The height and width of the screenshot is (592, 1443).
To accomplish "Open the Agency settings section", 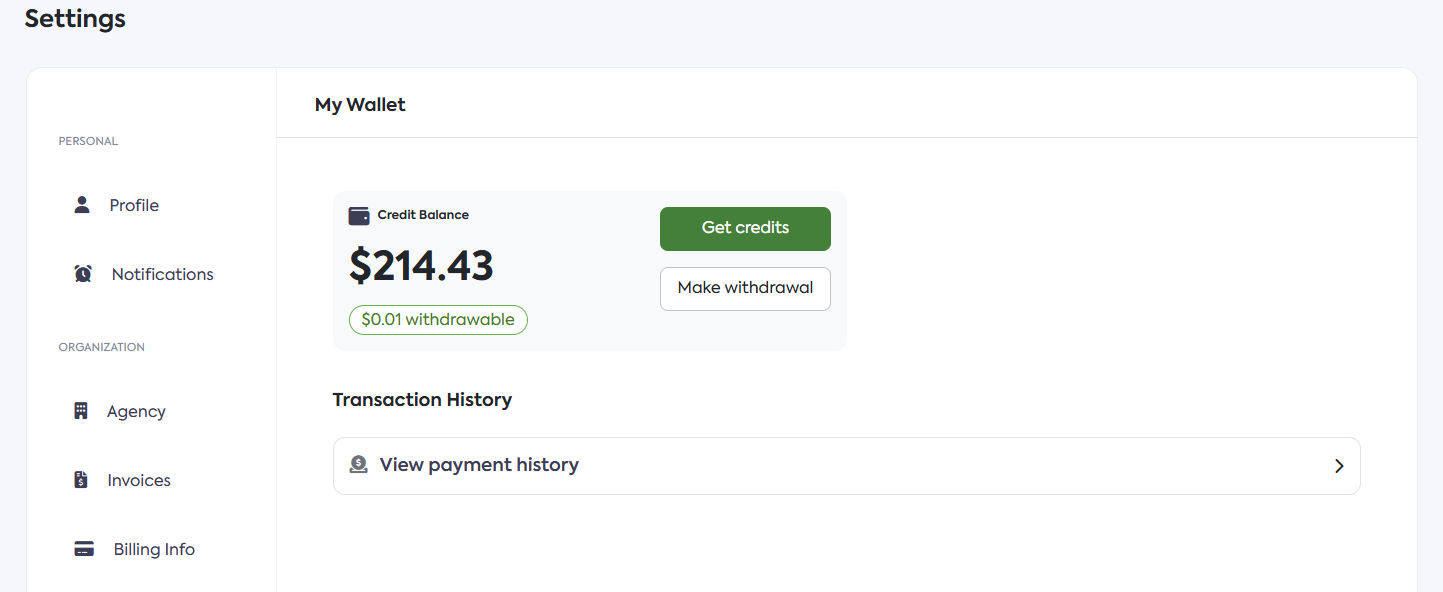I will coord(136,411).
